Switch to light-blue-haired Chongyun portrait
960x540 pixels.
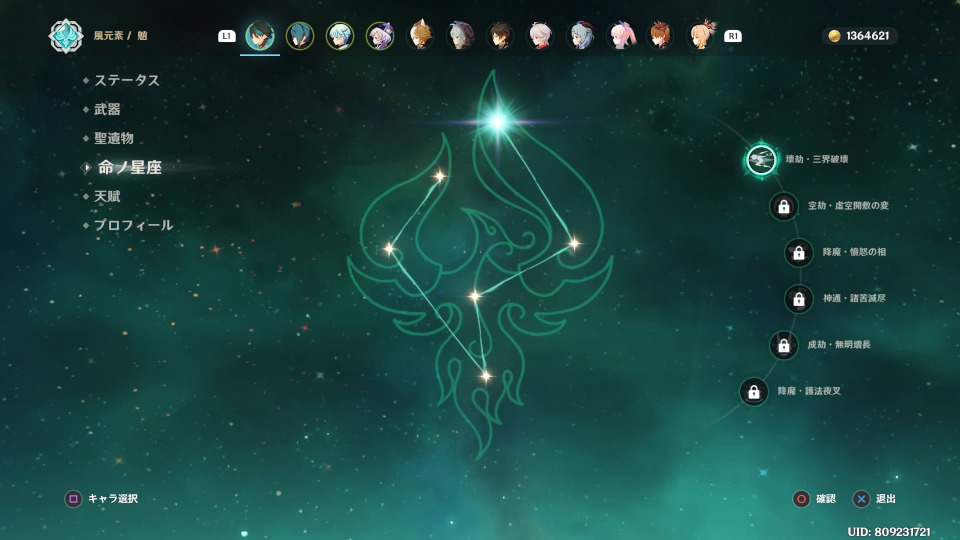pyautogui.click(x=340, y=36)
